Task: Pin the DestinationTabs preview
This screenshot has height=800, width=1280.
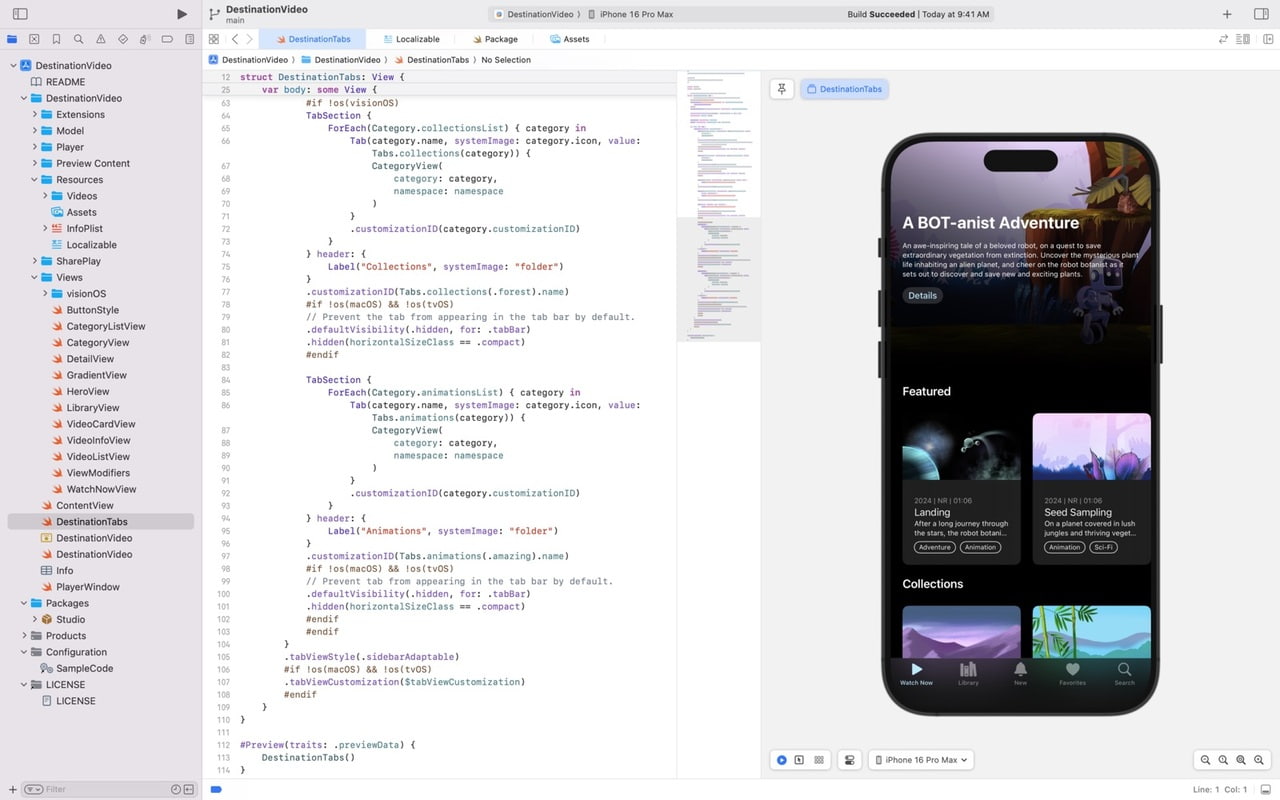Action: (x=781, y=89)
